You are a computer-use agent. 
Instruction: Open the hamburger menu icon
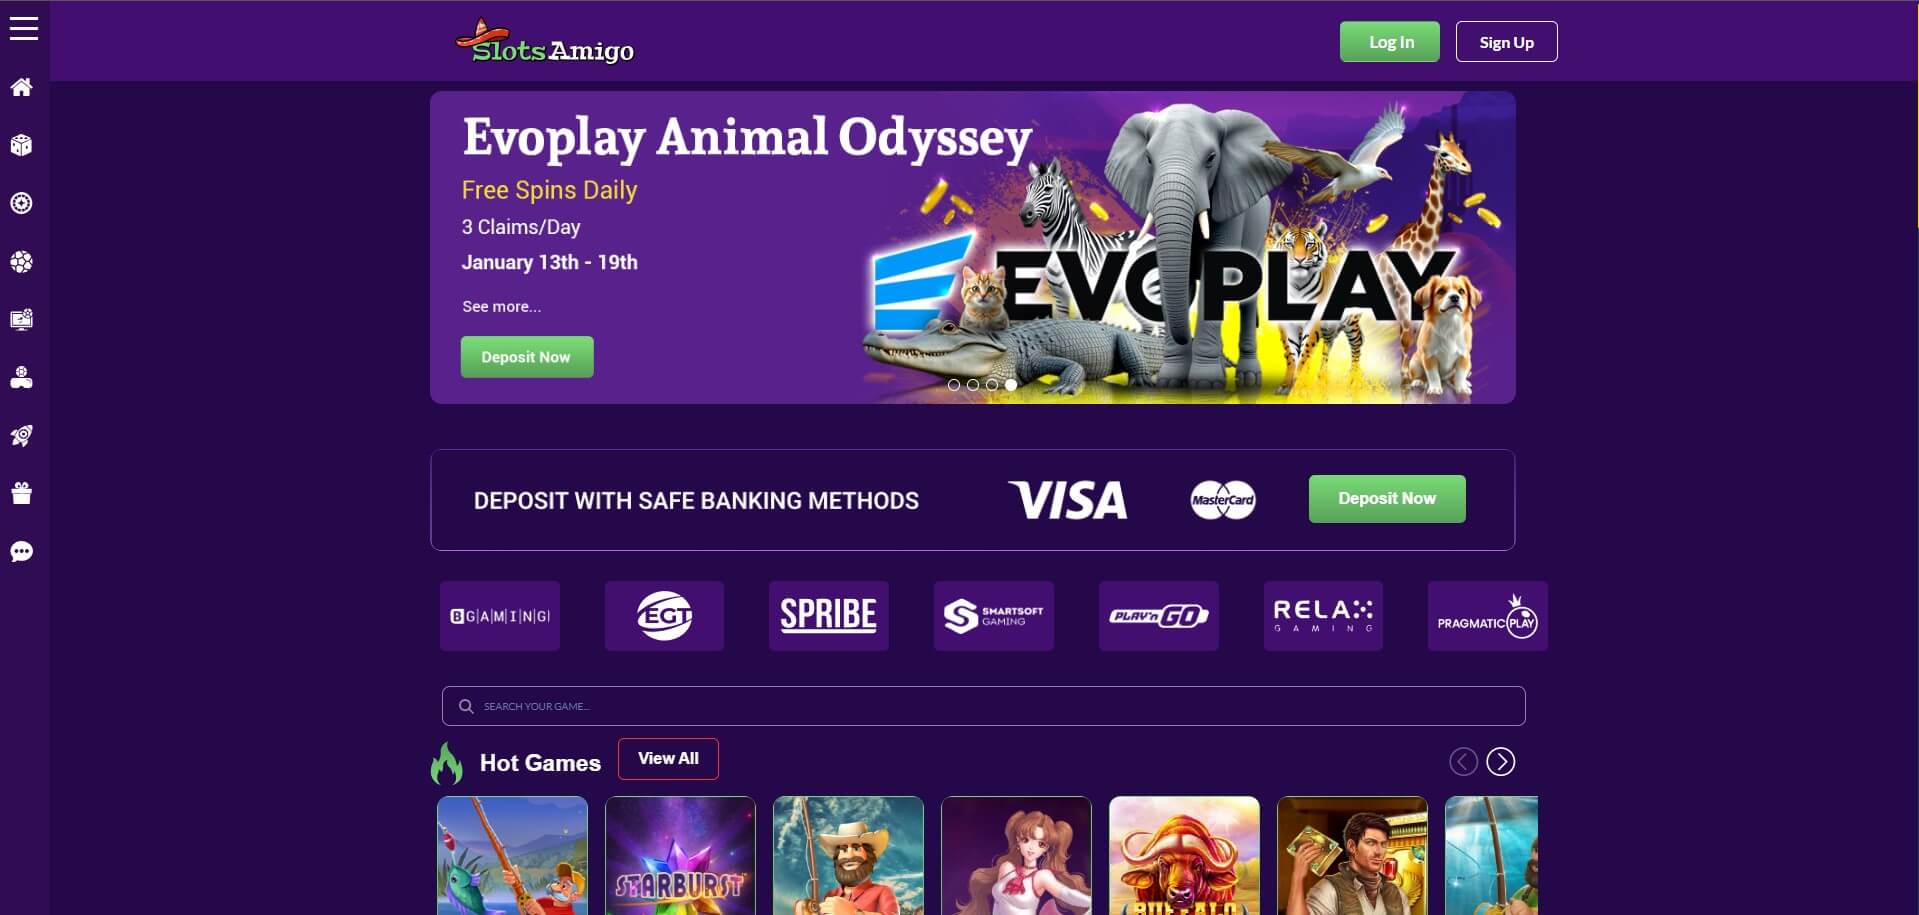pyautogui.click(x=24, y=29)
